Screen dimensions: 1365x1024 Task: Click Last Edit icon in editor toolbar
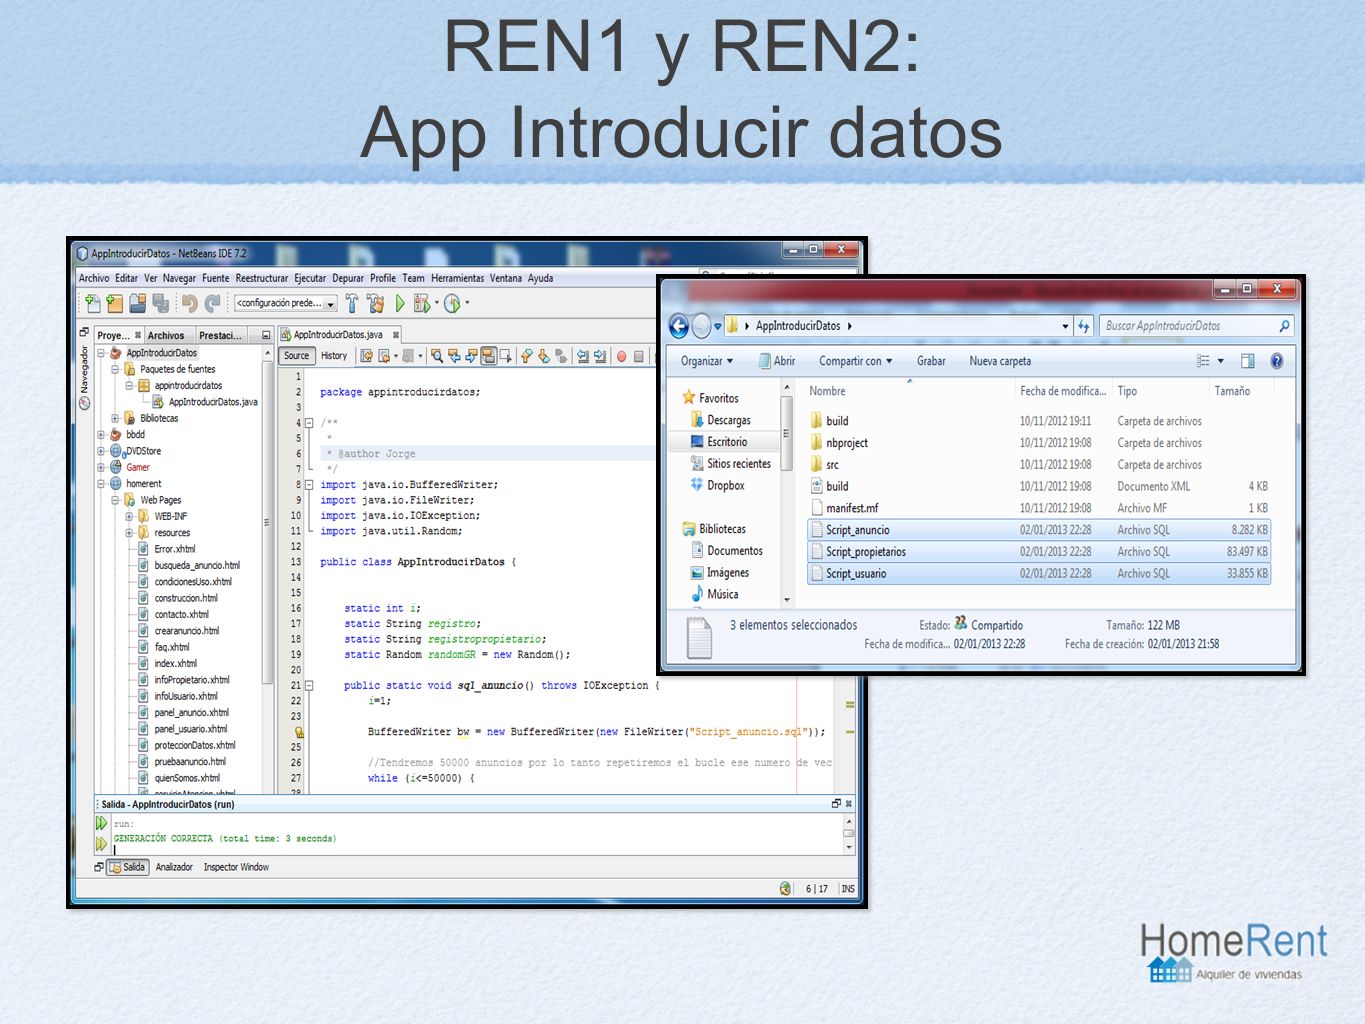click(367, 356)
